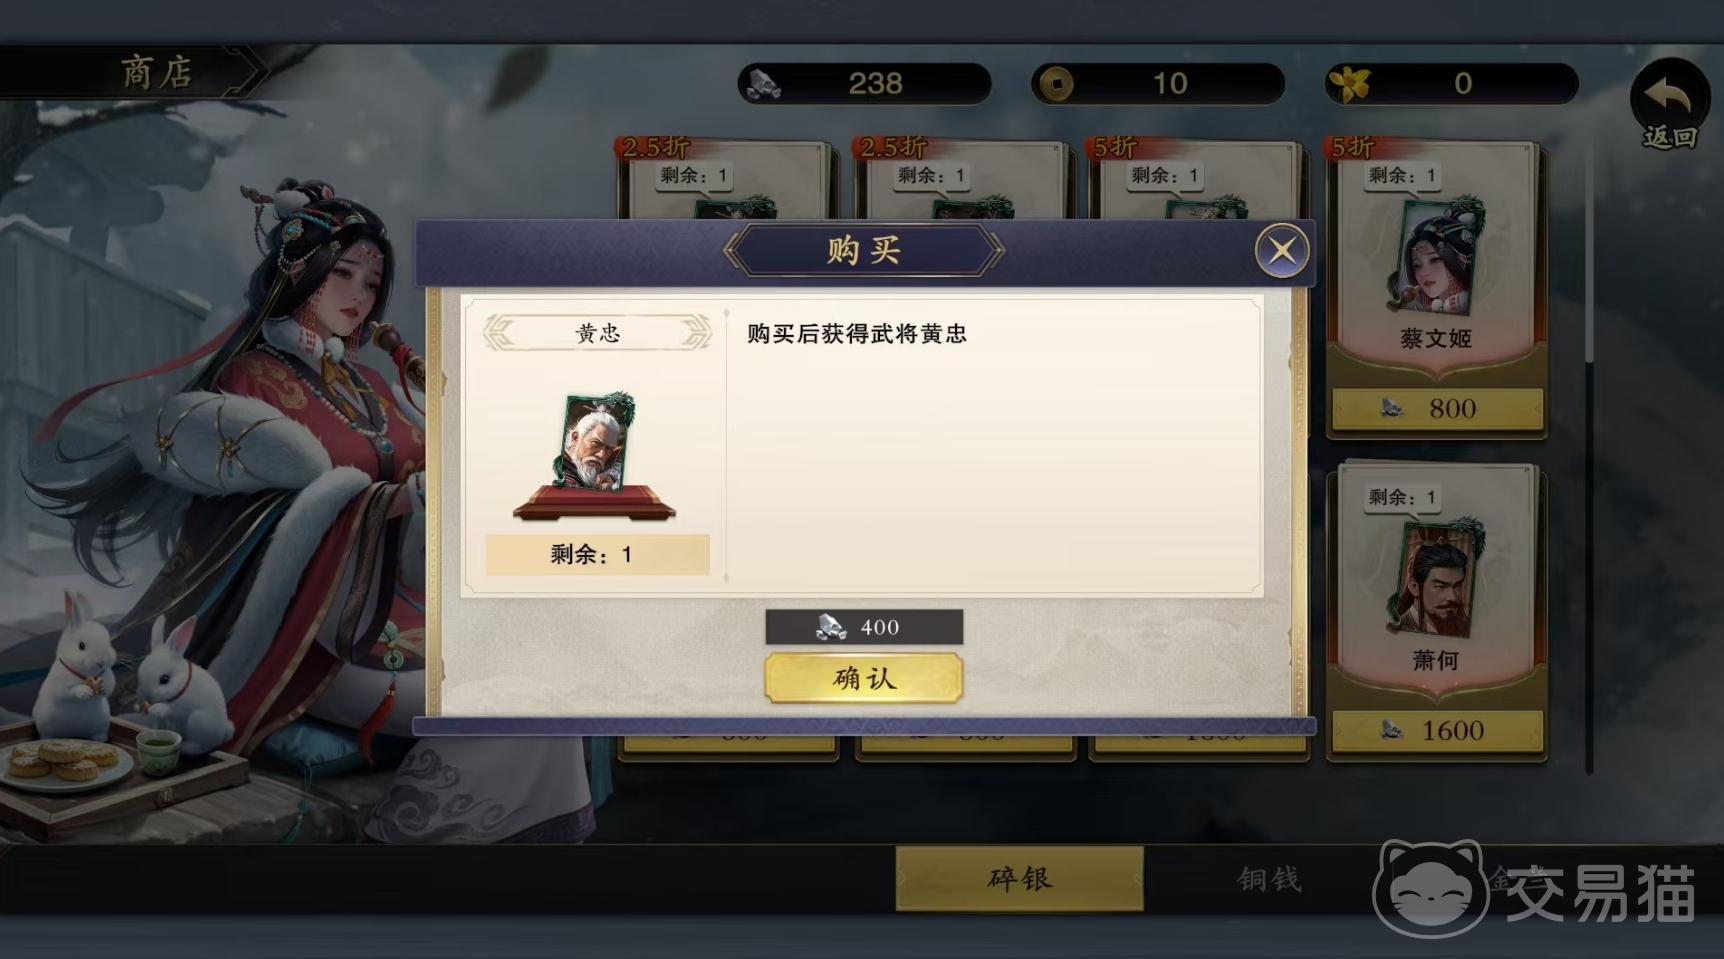This screenshot has width=1724, height=959.
Task: Click the silver icon beside 400 price
Action: 830,627
